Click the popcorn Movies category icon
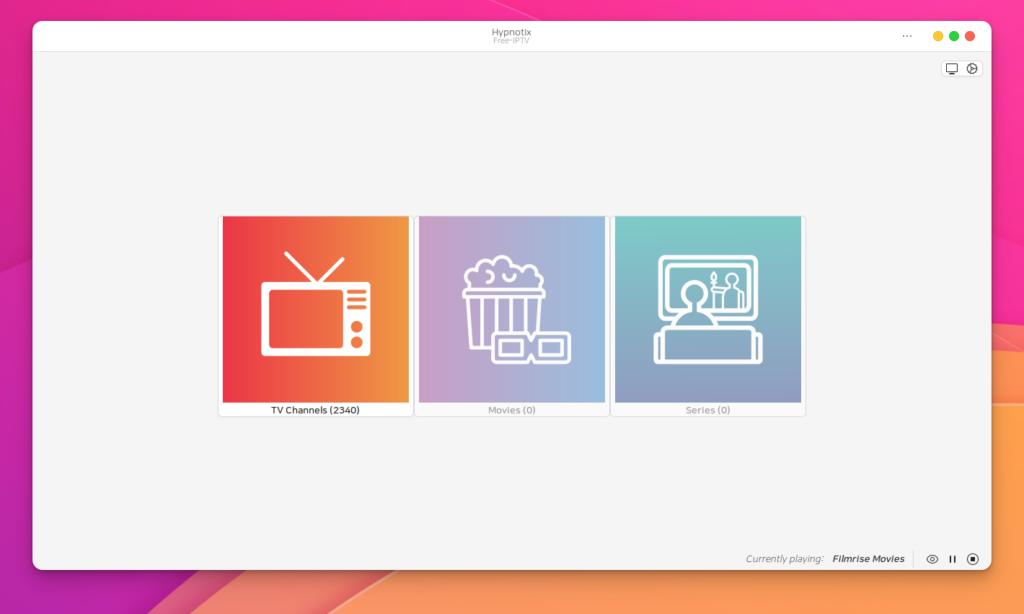The image size is (1024, 614). point(511,305)
